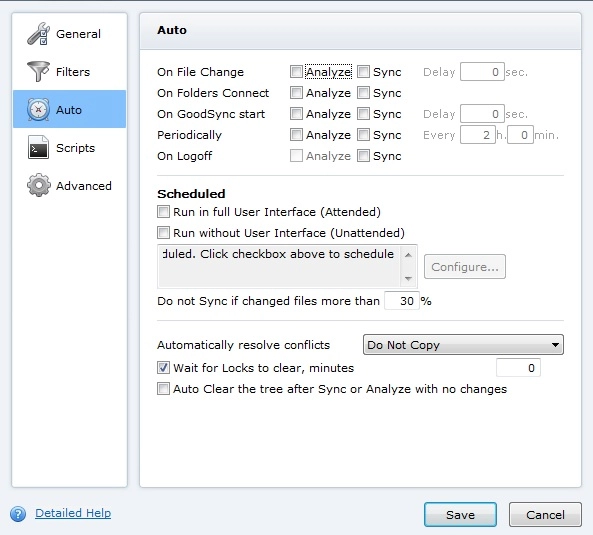Check Auto Clear the tree after Sync
Viewport: 593px width, 535px height.
tap(163, 389)
